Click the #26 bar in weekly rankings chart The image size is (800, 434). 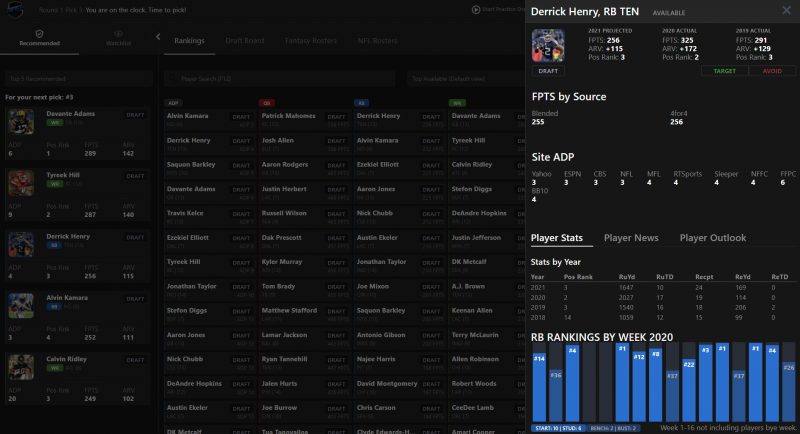(789, 392)
